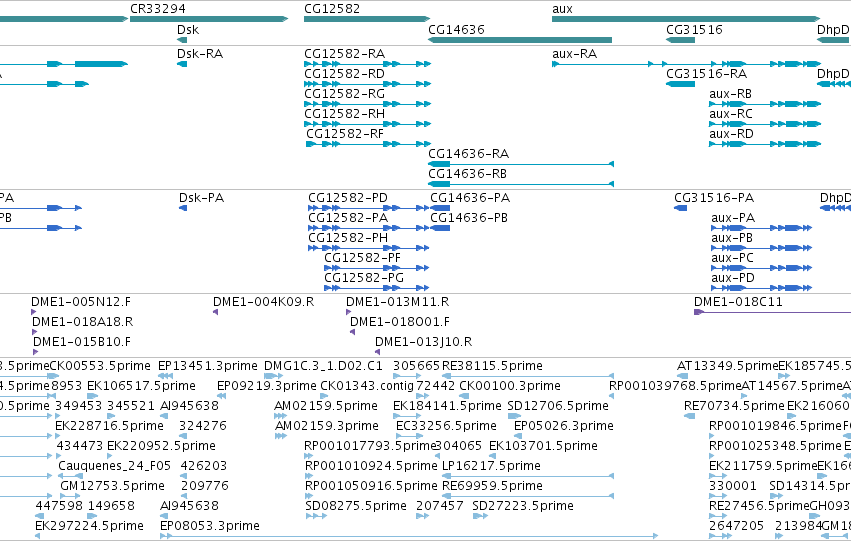Click the DME1-013J10.R BAC end label

click(x=423, y=342)
